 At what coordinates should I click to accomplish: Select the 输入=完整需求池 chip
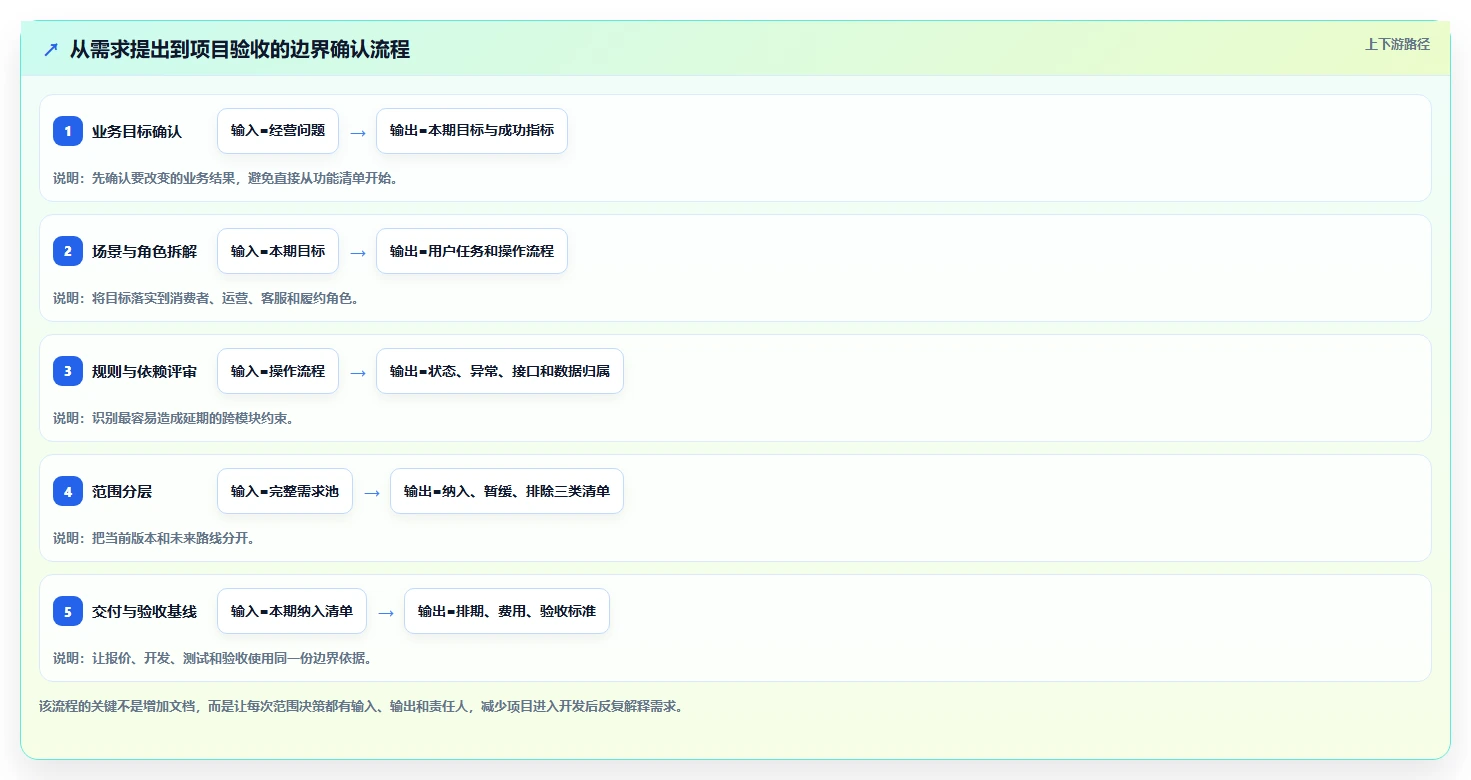285,491
